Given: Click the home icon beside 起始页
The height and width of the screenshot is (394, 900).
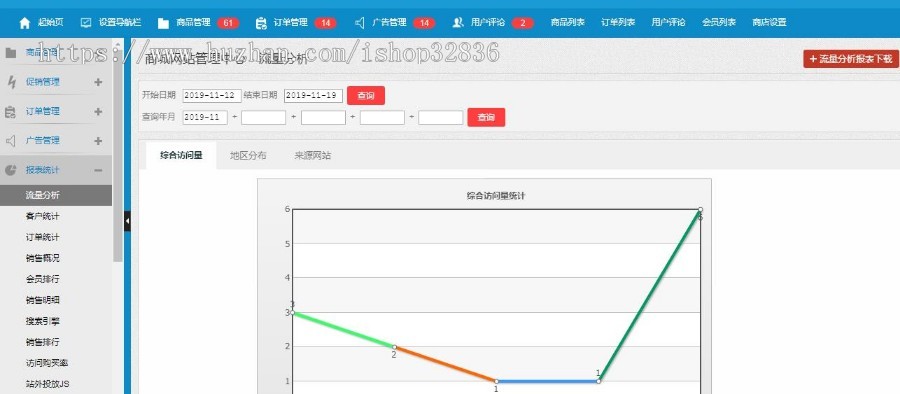Looking at the screenshot, I should (25, 23).
